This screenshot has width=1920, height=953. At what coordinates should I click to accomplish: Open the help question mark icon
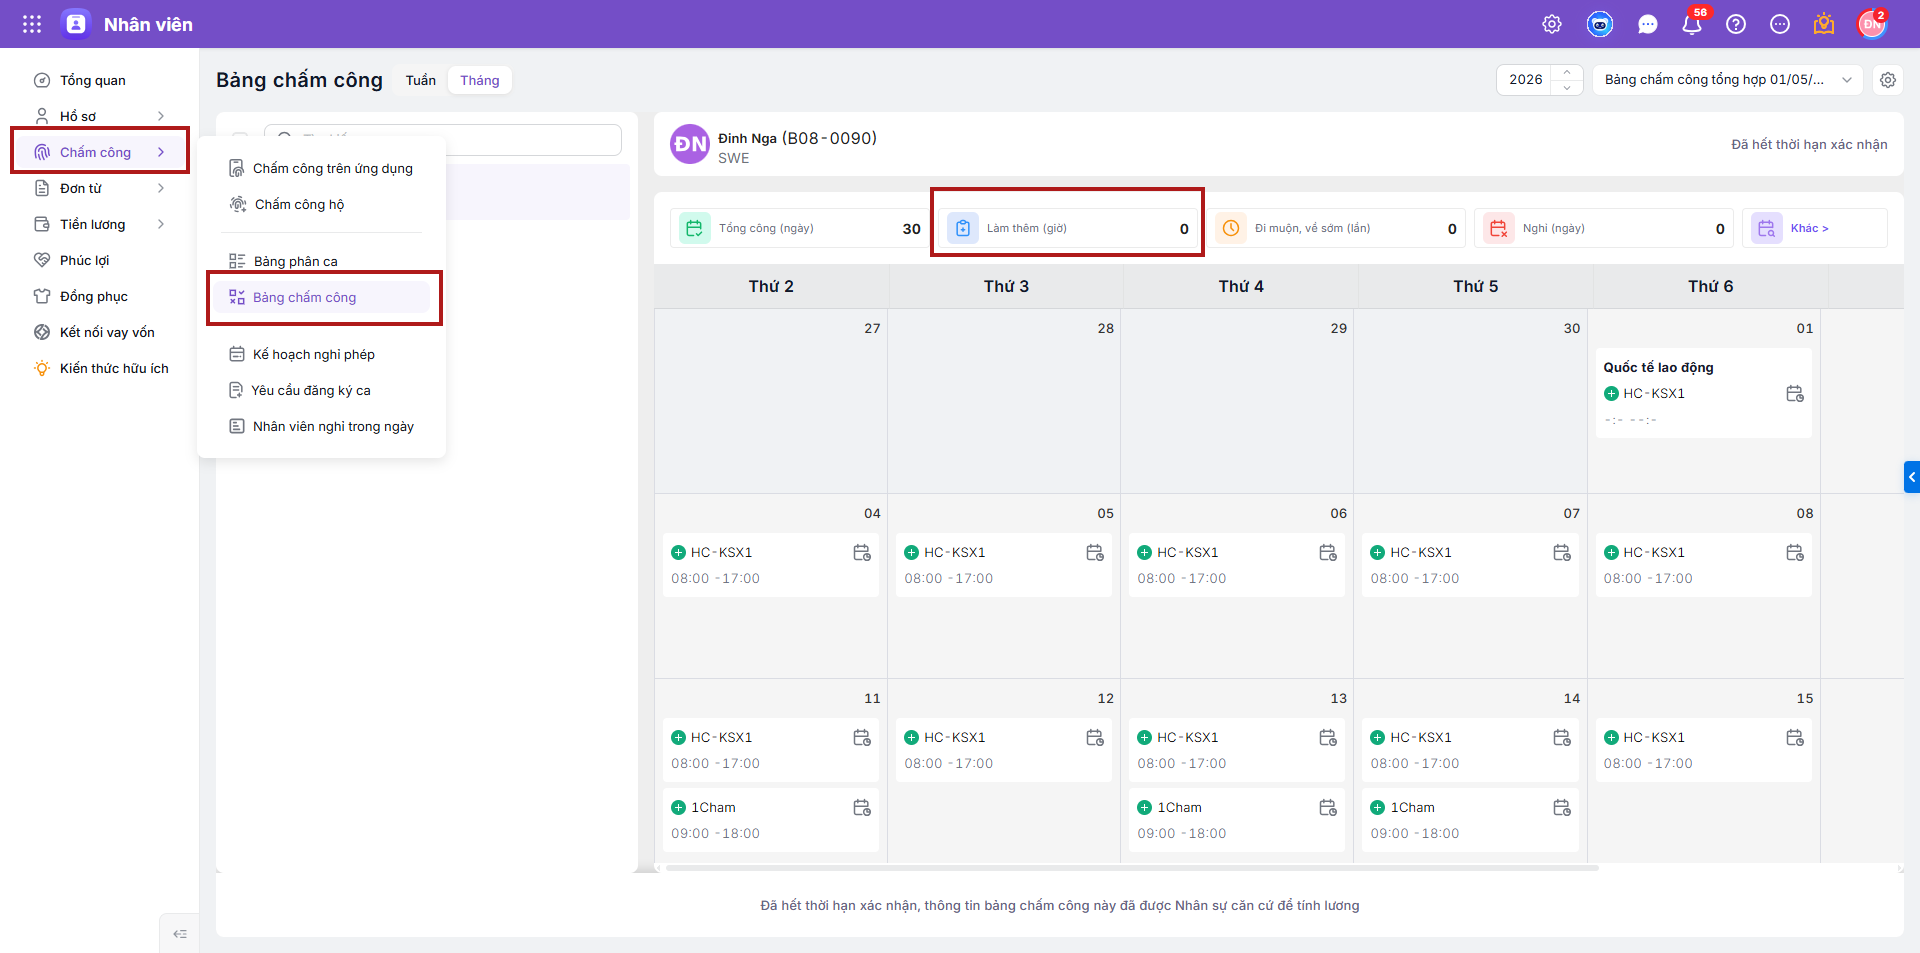(x=1736, y=24)
